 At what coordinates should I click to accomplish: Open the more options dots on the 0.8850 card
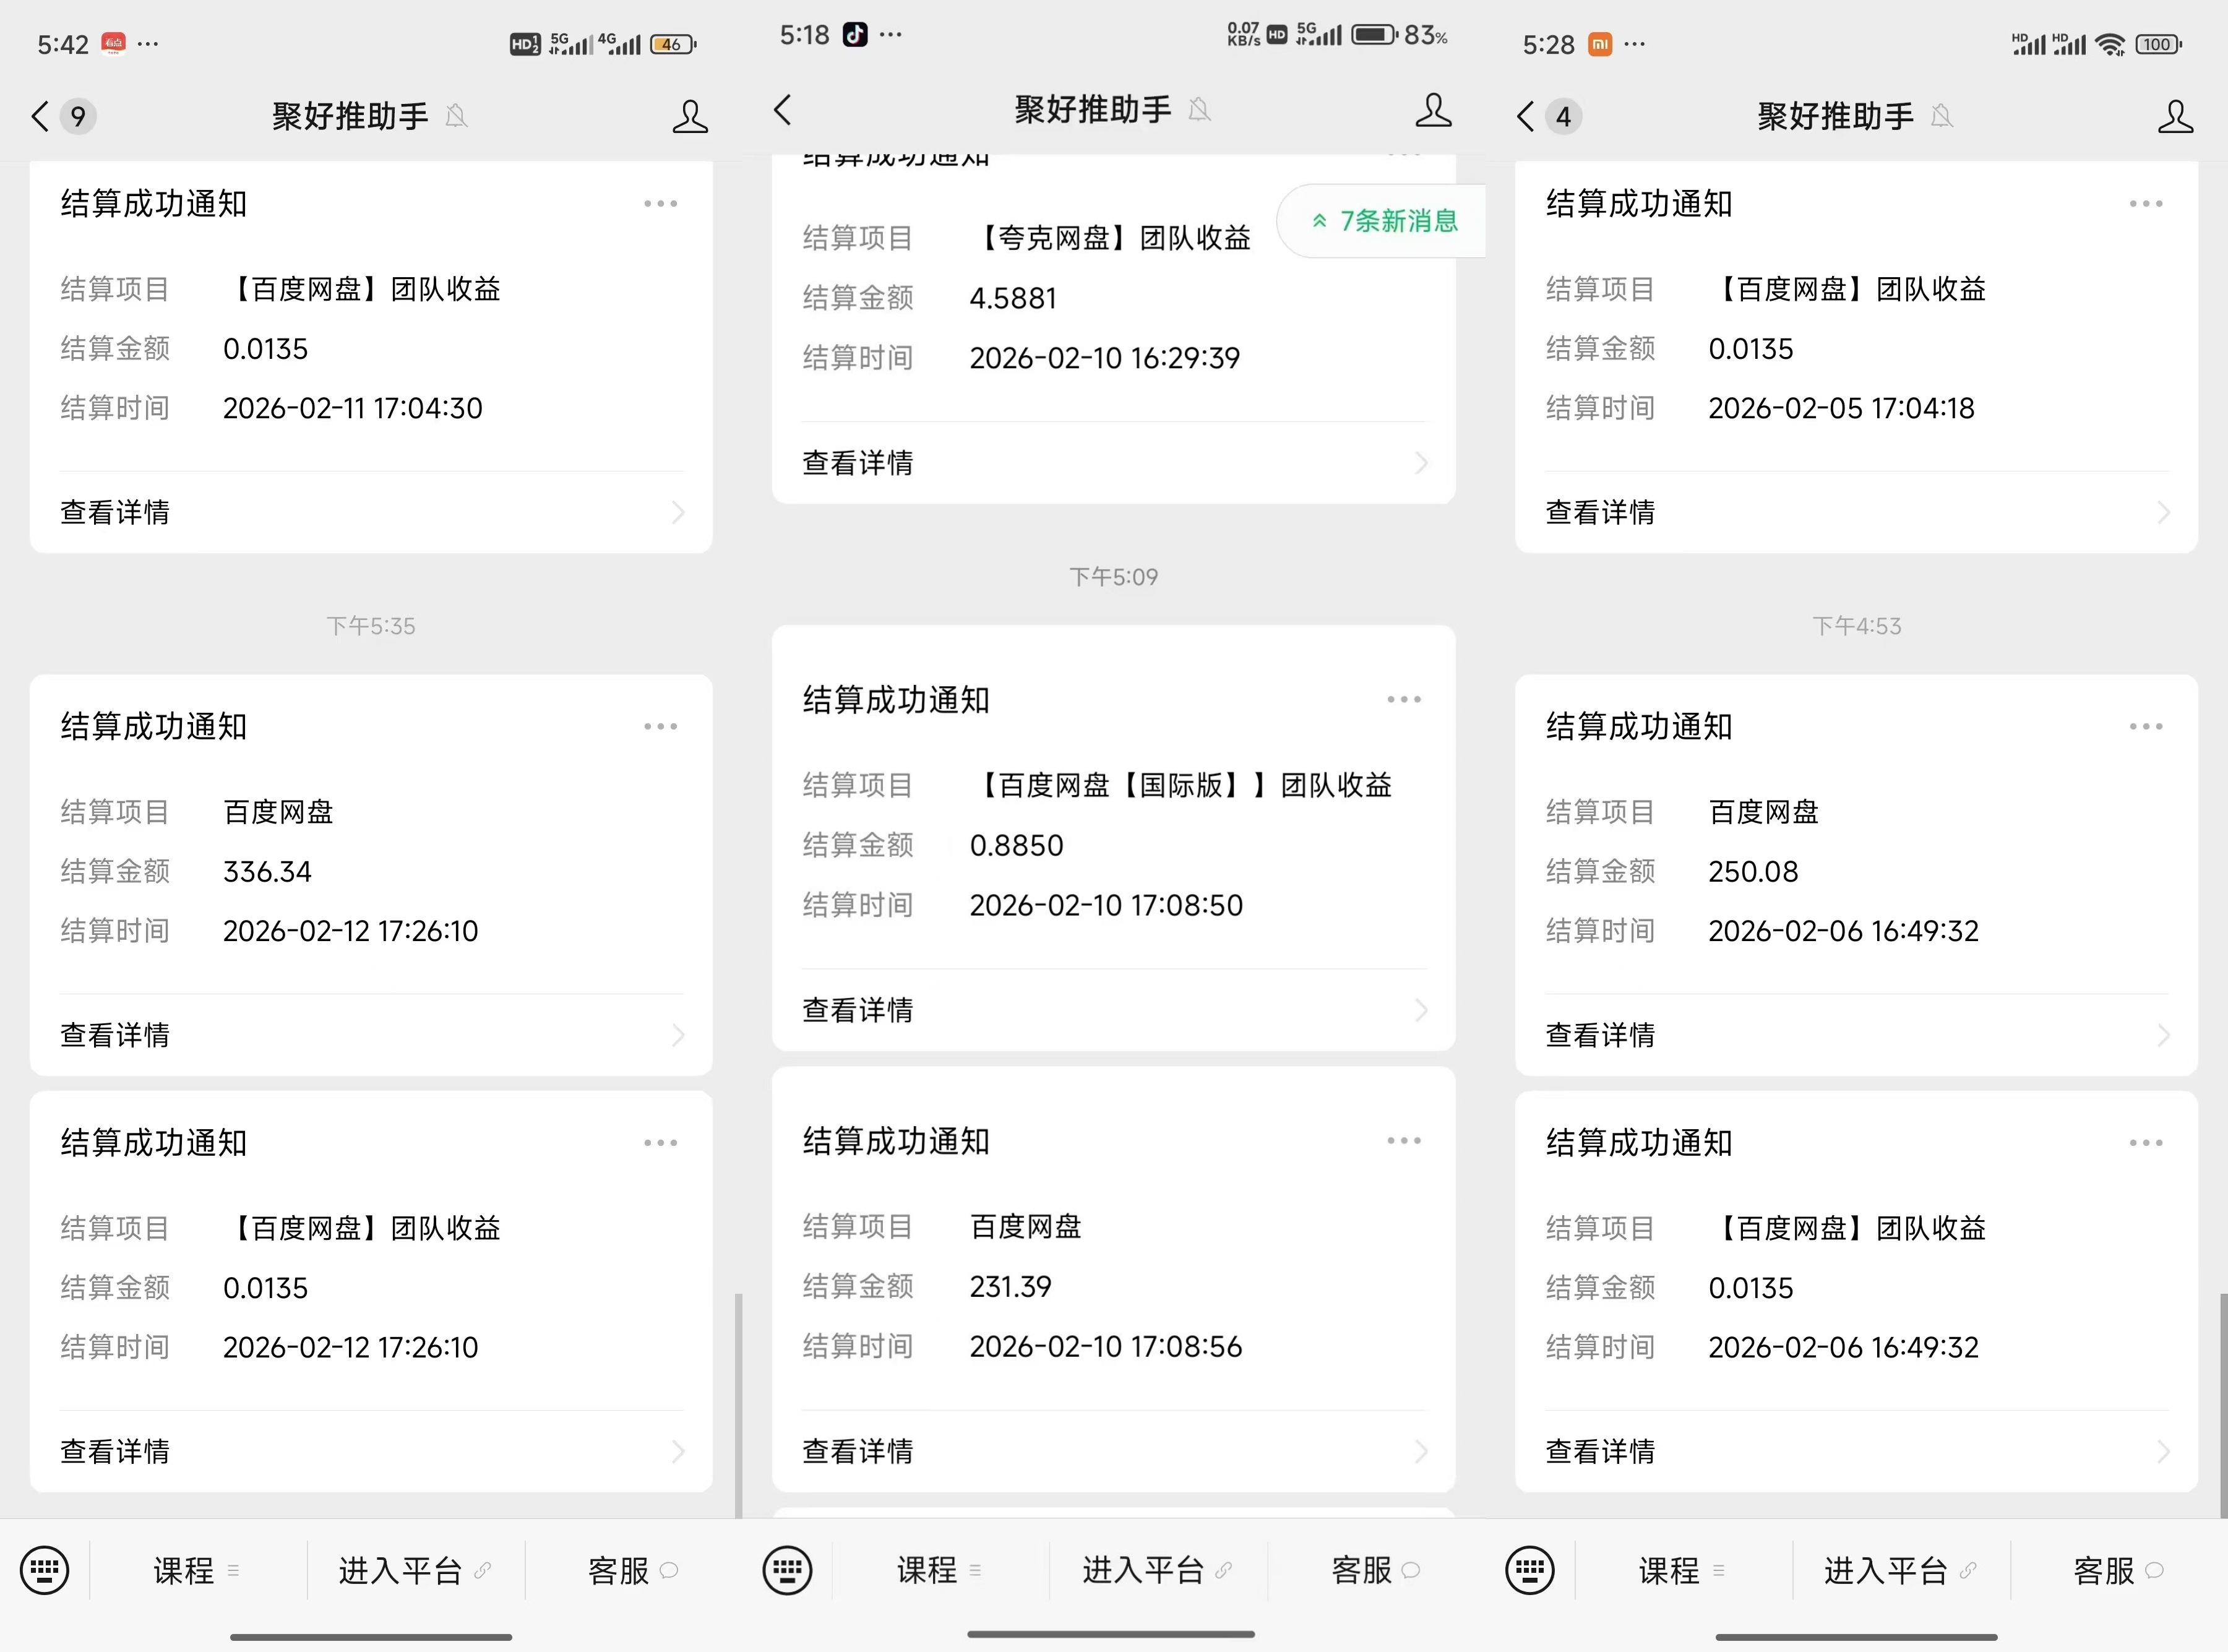1404,699
